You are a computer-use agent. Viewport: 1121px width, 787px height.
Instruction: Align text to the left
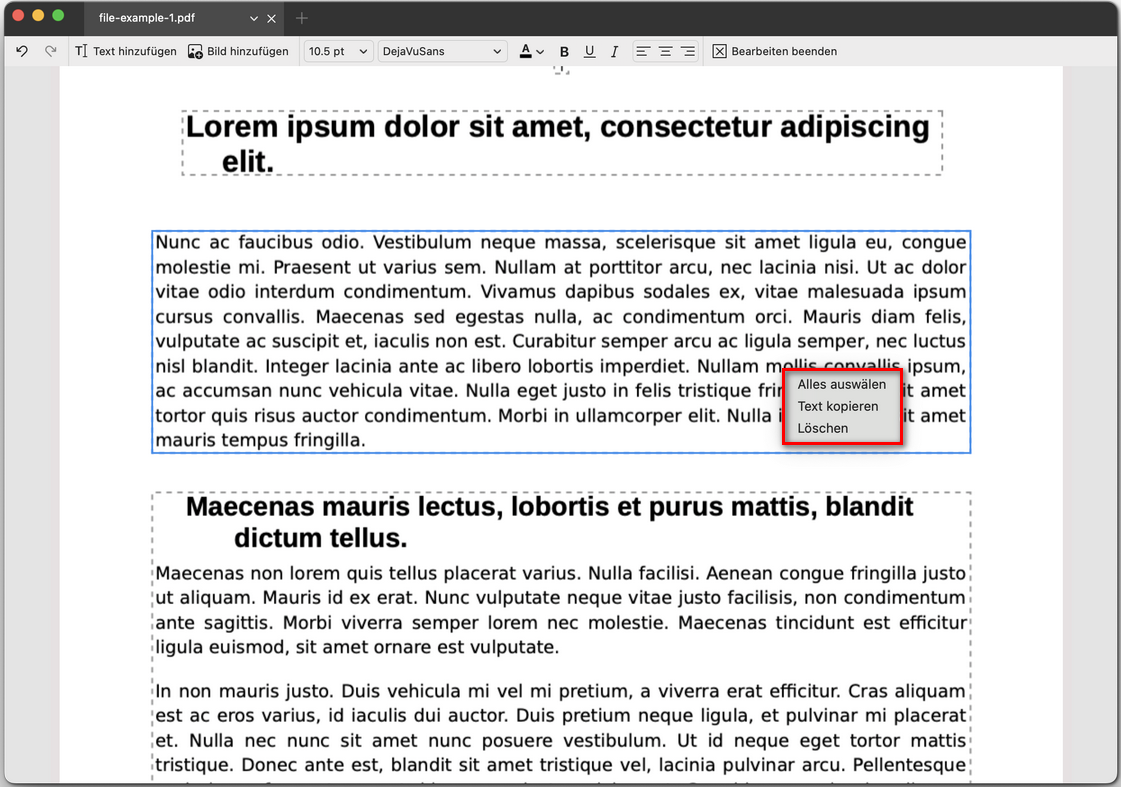click(x=643, y=51)
